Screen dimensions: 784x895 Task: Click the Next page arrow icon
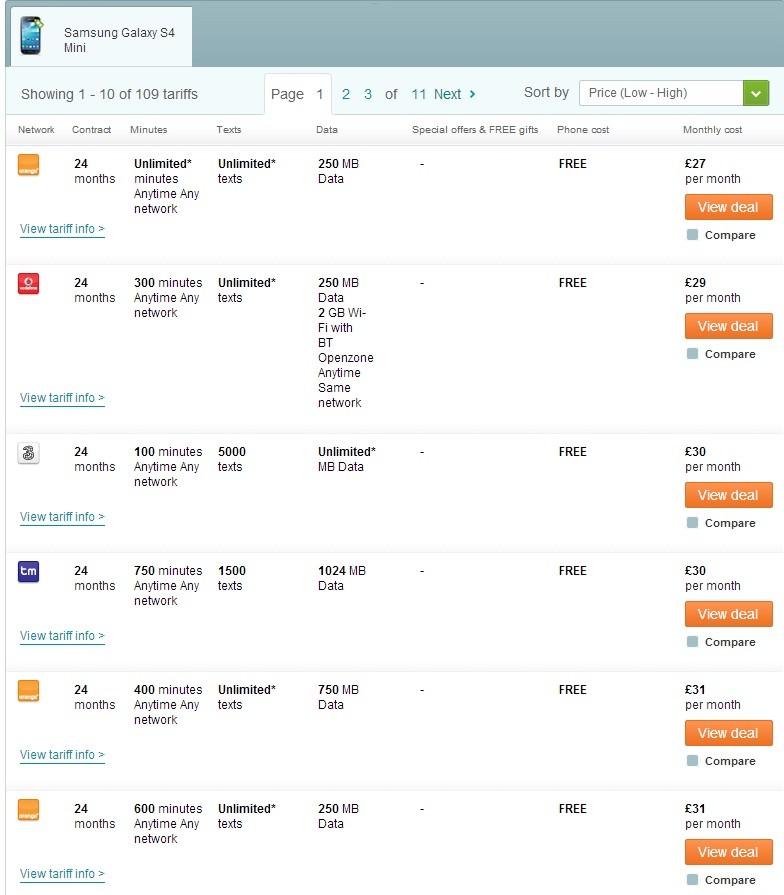coord(472,94)
